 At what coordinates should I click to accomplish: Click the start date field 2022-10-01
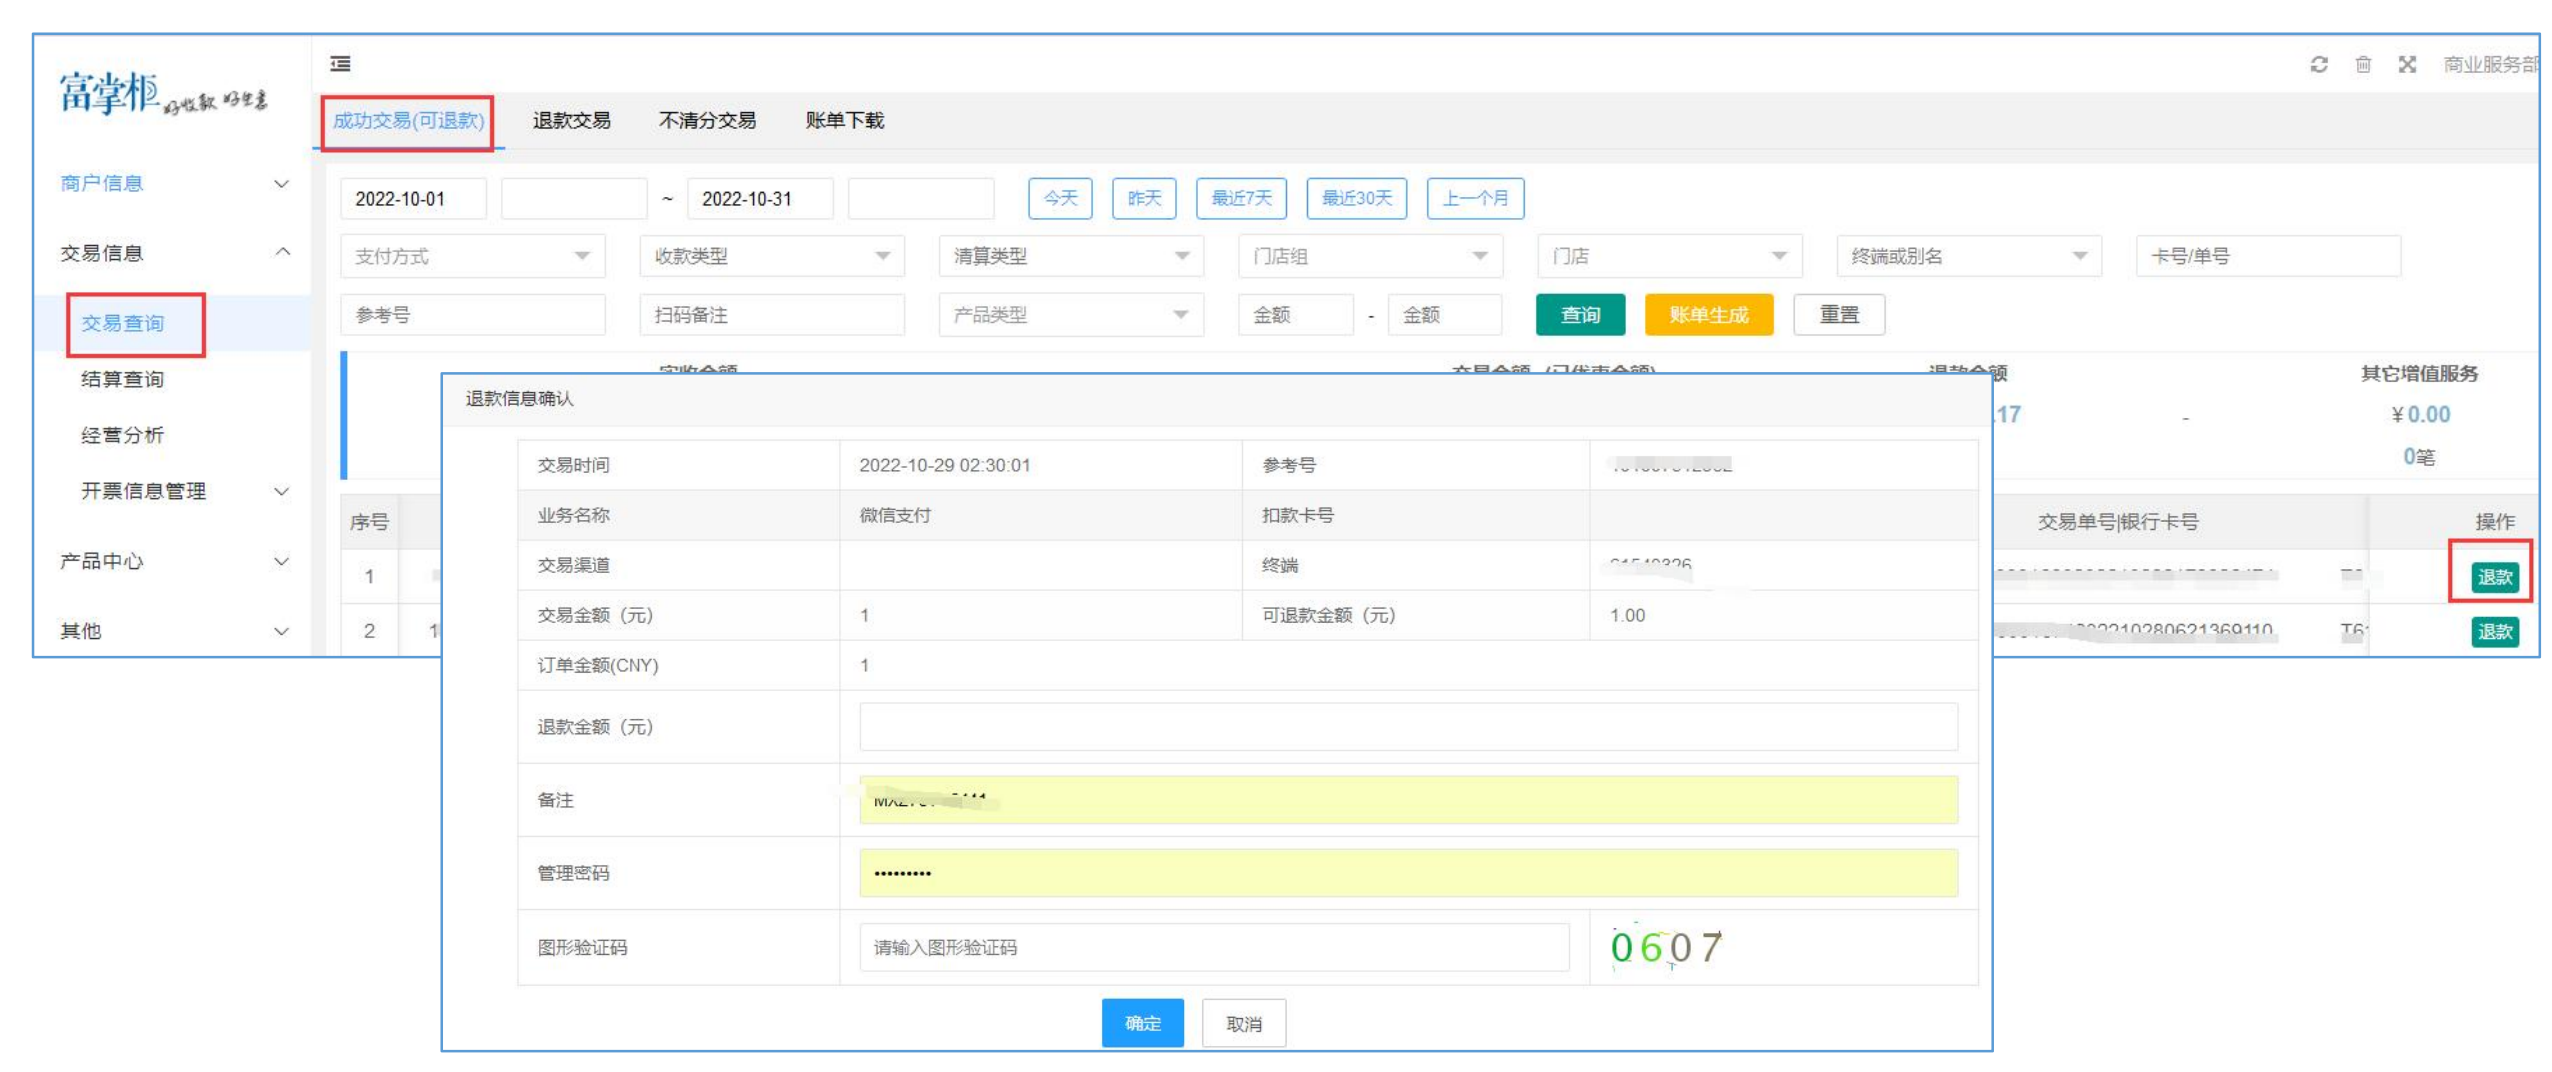click(x=413, y=198)
